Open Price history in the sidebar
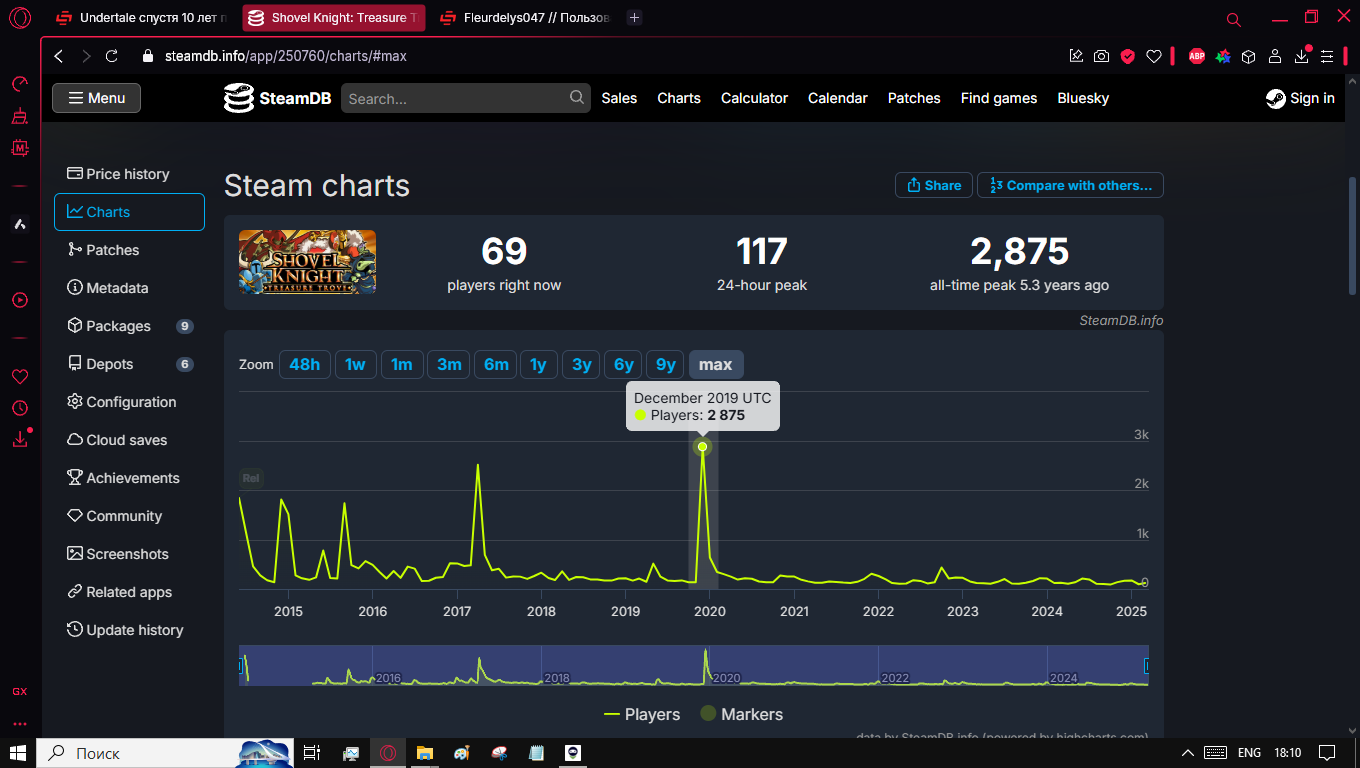This screenshot has width=1360, height=768. click(x=129, y=174)
